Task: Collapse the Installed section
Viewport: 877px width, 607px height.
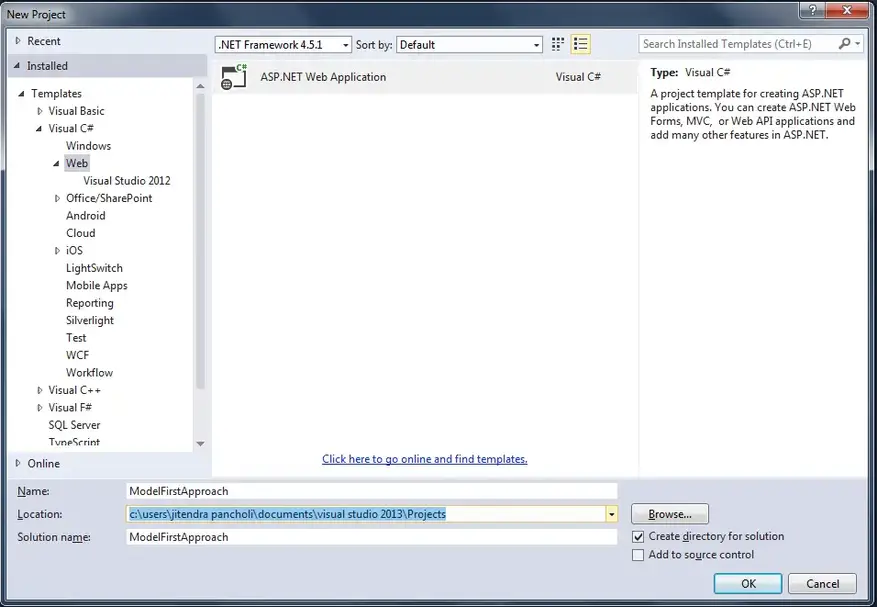Action: [17, 66]
